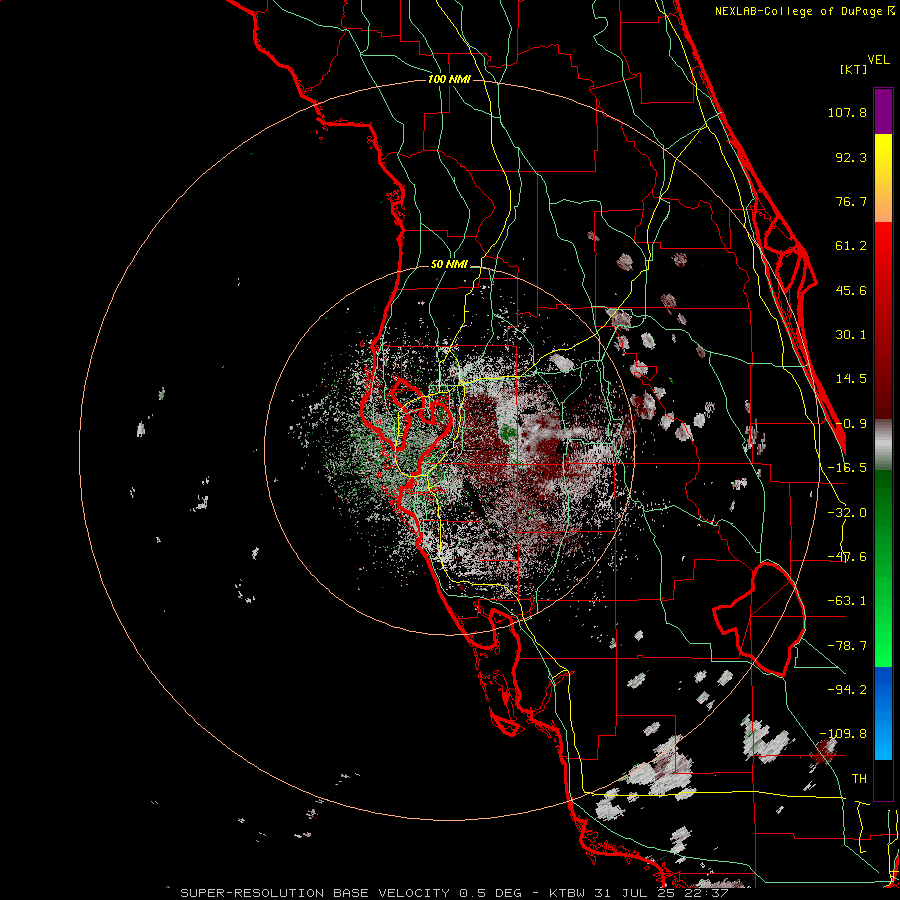Click the 14.5 velocity scale value
The width and height of the screenshot is (900, 900).
click(x=851, y=379)
